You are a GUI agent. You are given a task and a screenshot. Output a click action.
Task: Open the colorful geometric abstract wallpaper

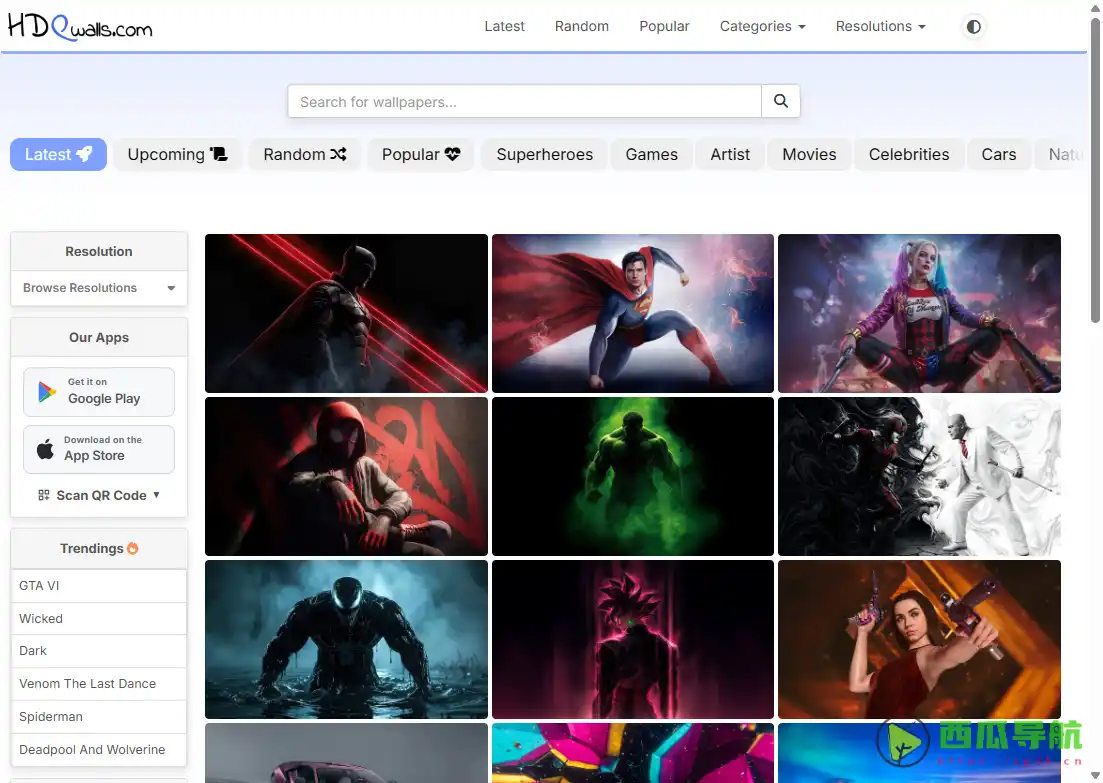(x=632, y=753)
